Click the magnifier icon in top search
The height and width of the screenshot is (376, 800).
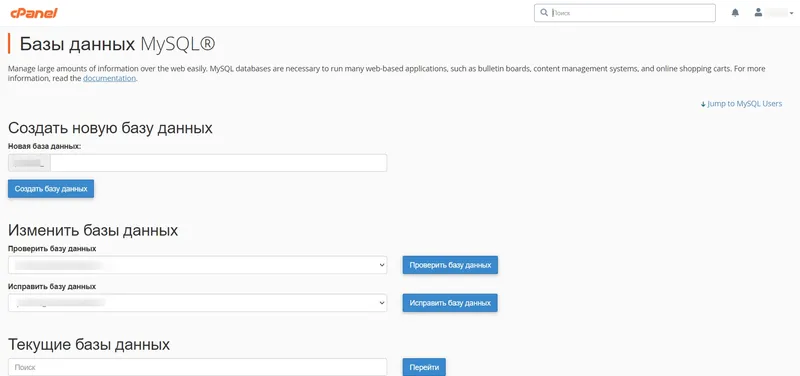point(543,13)
